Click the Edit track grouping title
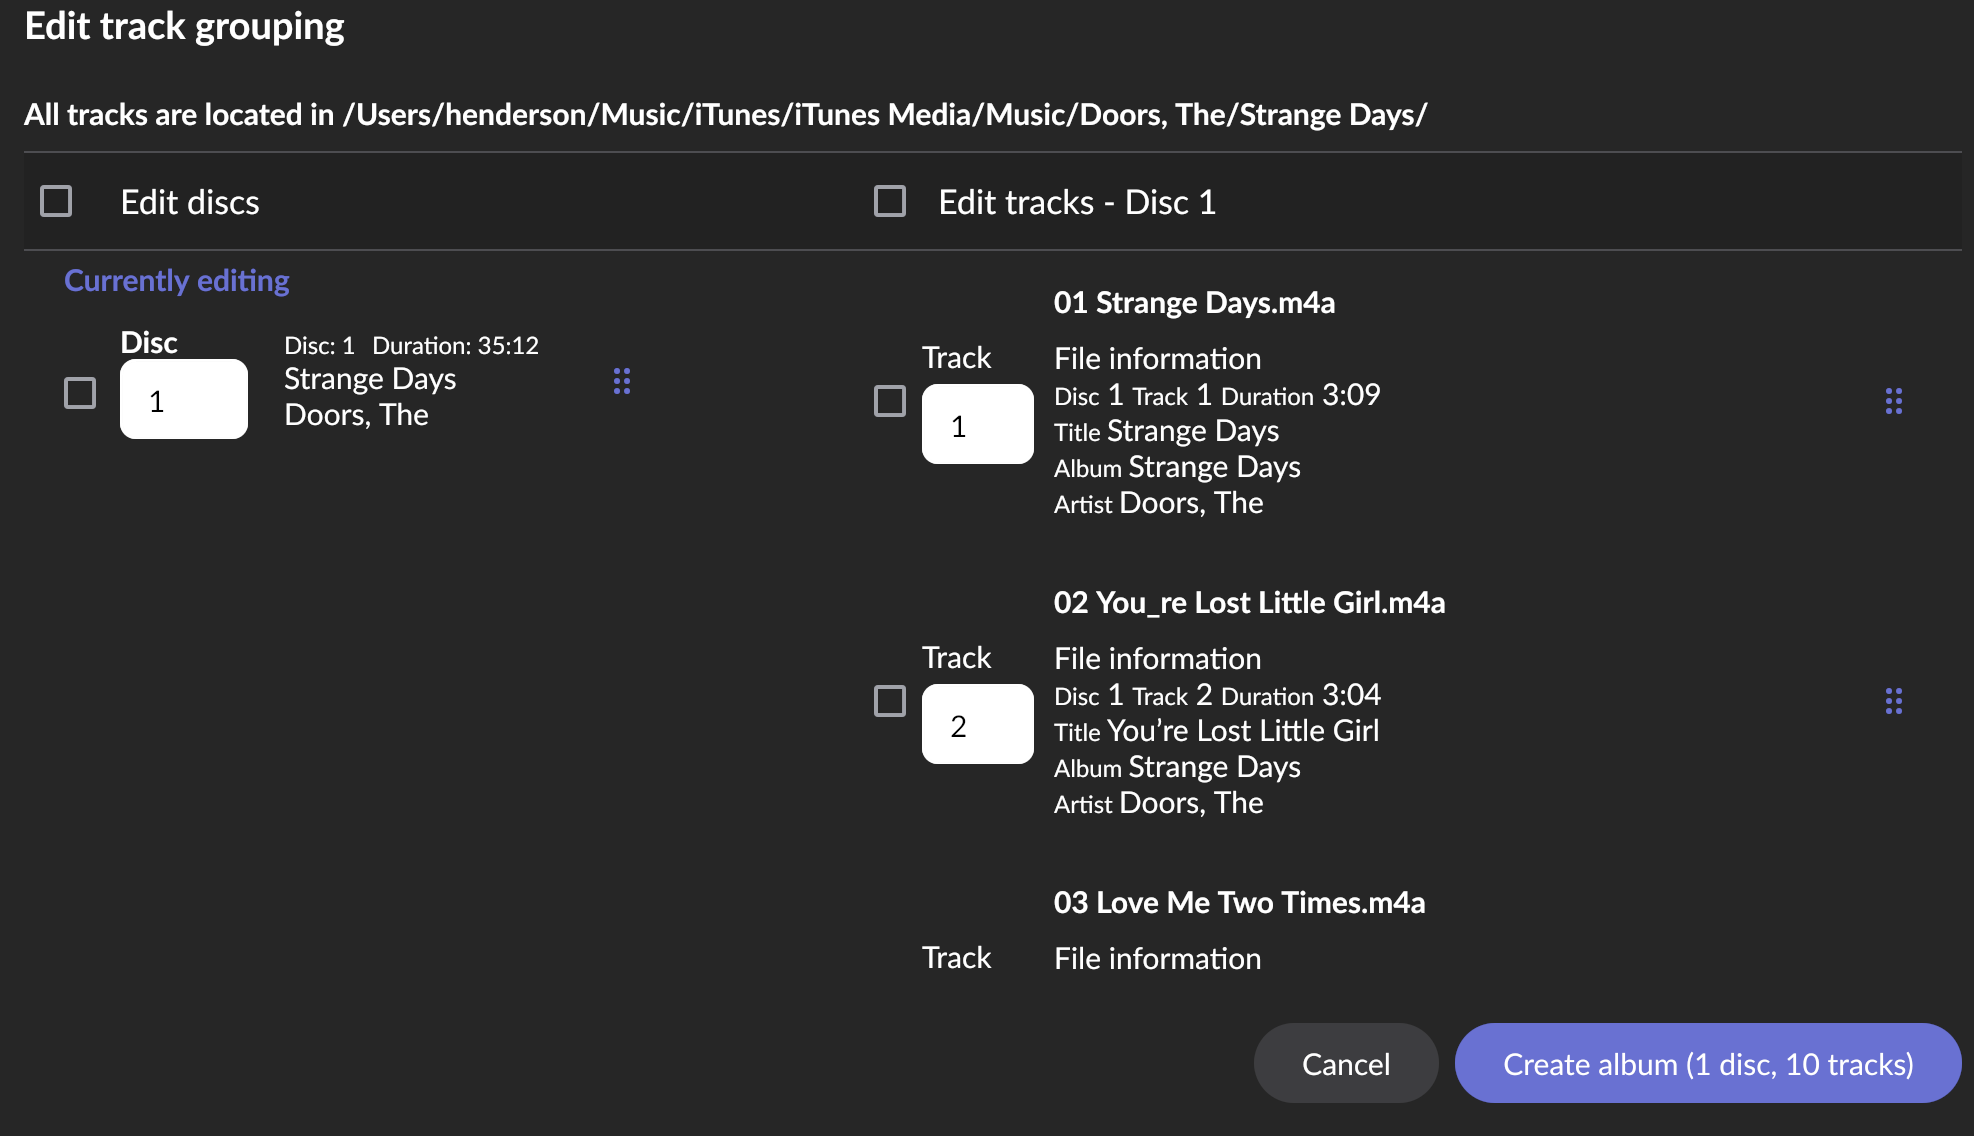Screen dimensions: 1974x1136 [184, 26]
